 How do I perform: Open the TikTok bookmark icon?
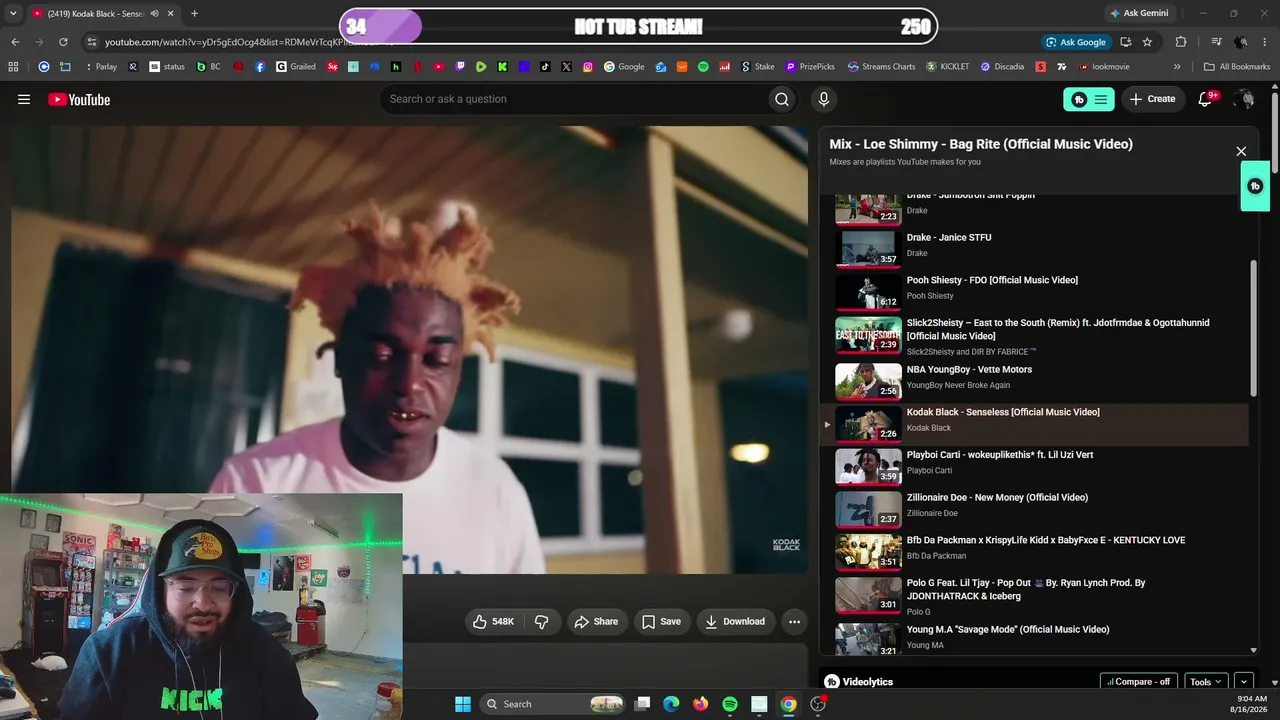(545, 67)
